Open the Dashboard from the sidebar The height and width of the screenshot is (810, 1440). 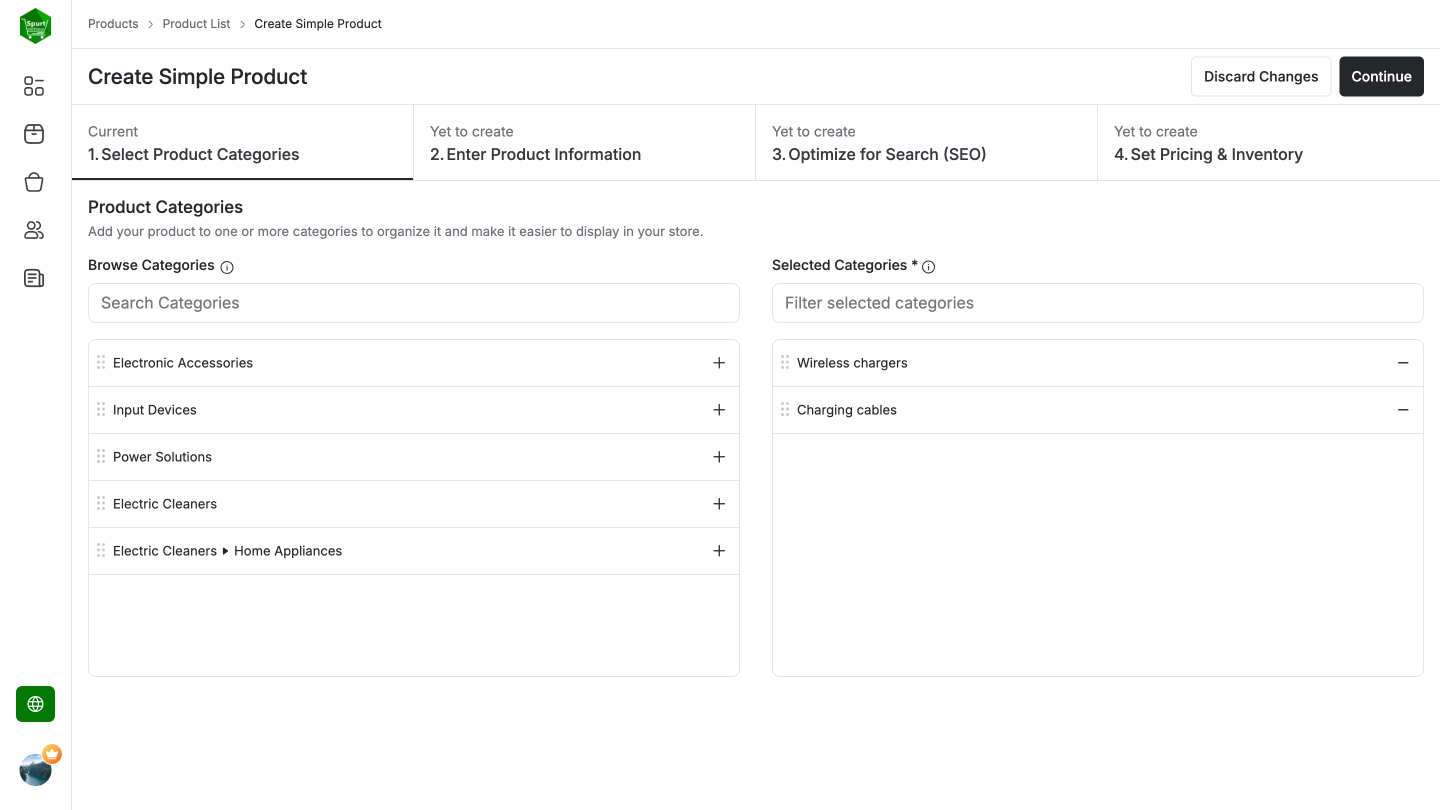[33, 86]
